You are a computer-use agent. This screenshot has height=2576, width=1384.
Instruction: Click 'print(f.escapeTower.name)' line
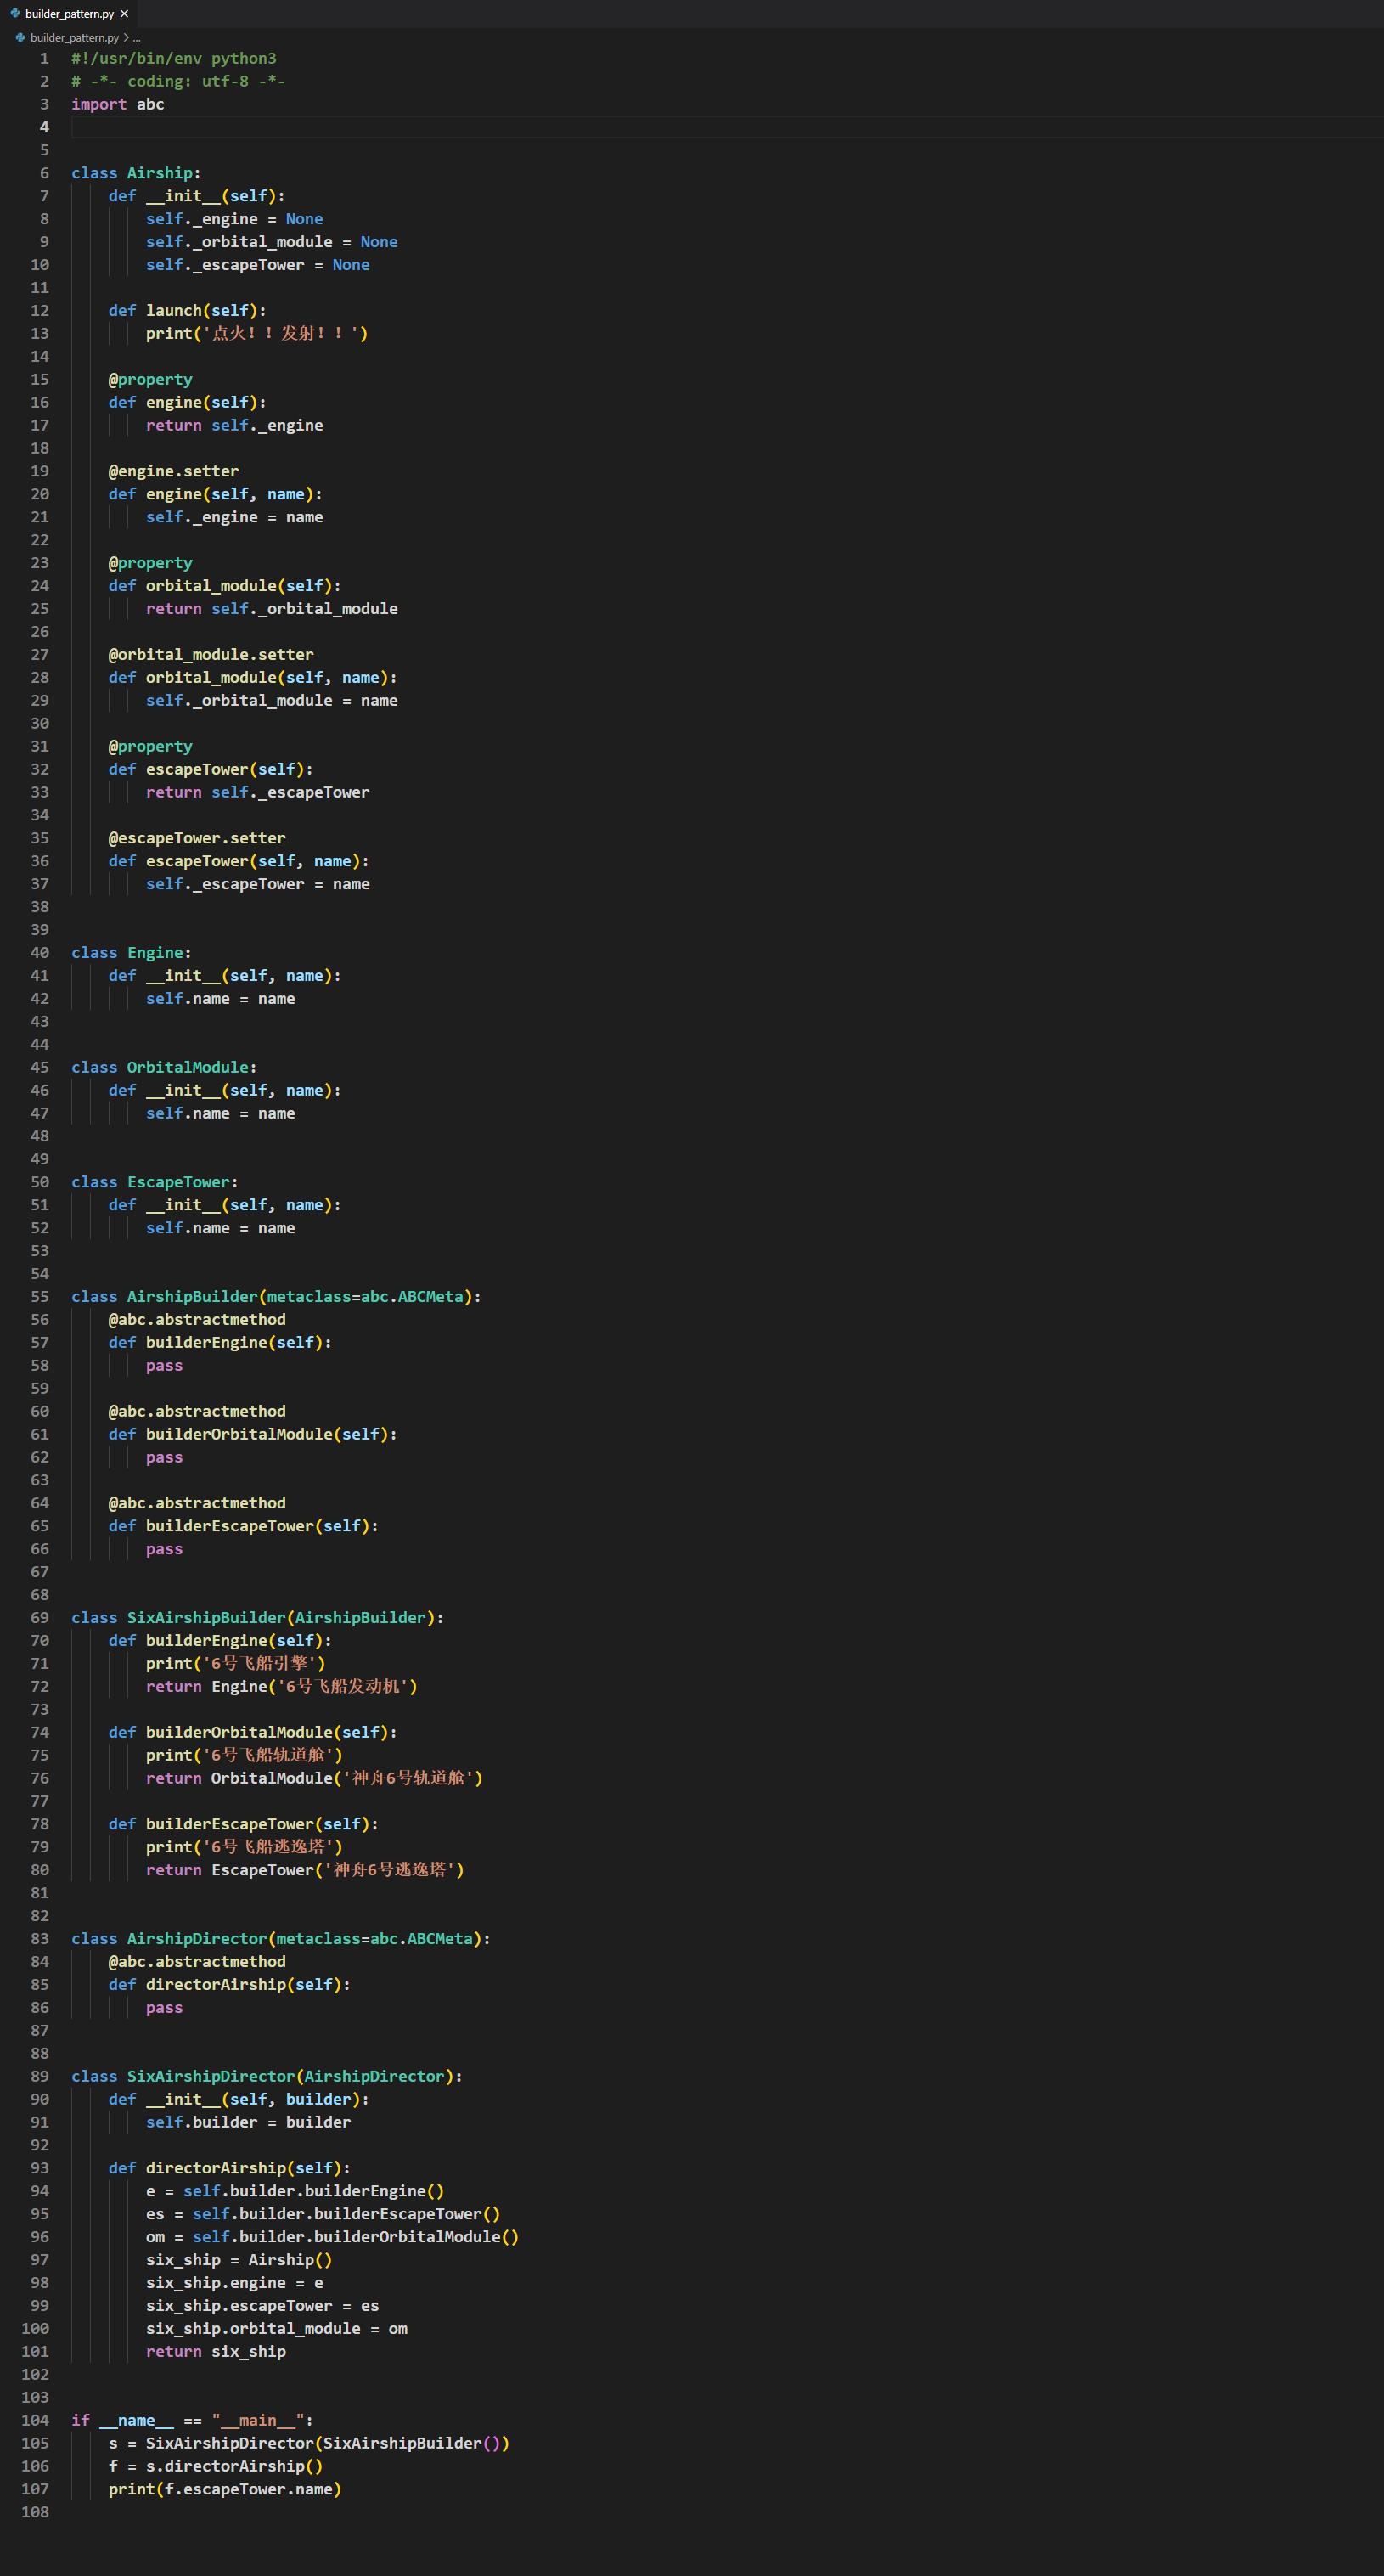click(x=225, y=2489)
